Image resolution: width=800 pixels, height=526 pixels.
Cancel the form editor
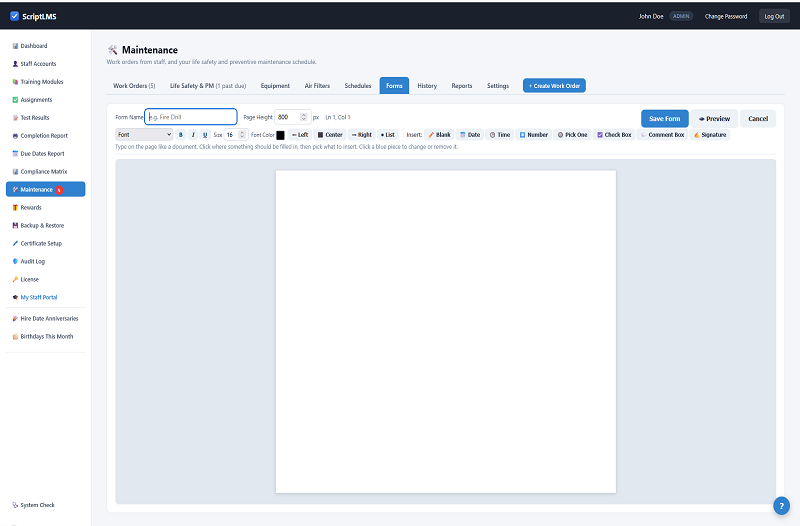pyautogui.click(x=758, y=118)
